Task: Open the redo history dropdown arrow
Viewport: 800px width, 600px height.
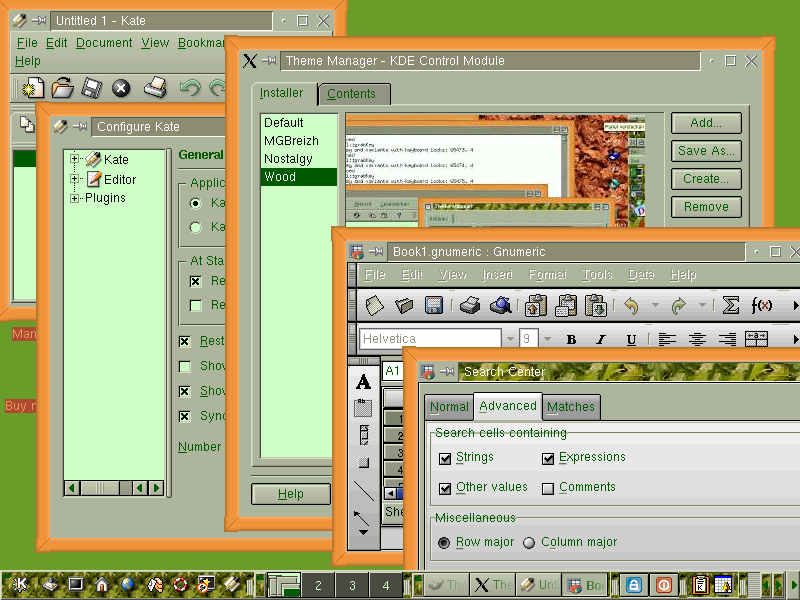Action: [702, 306]
